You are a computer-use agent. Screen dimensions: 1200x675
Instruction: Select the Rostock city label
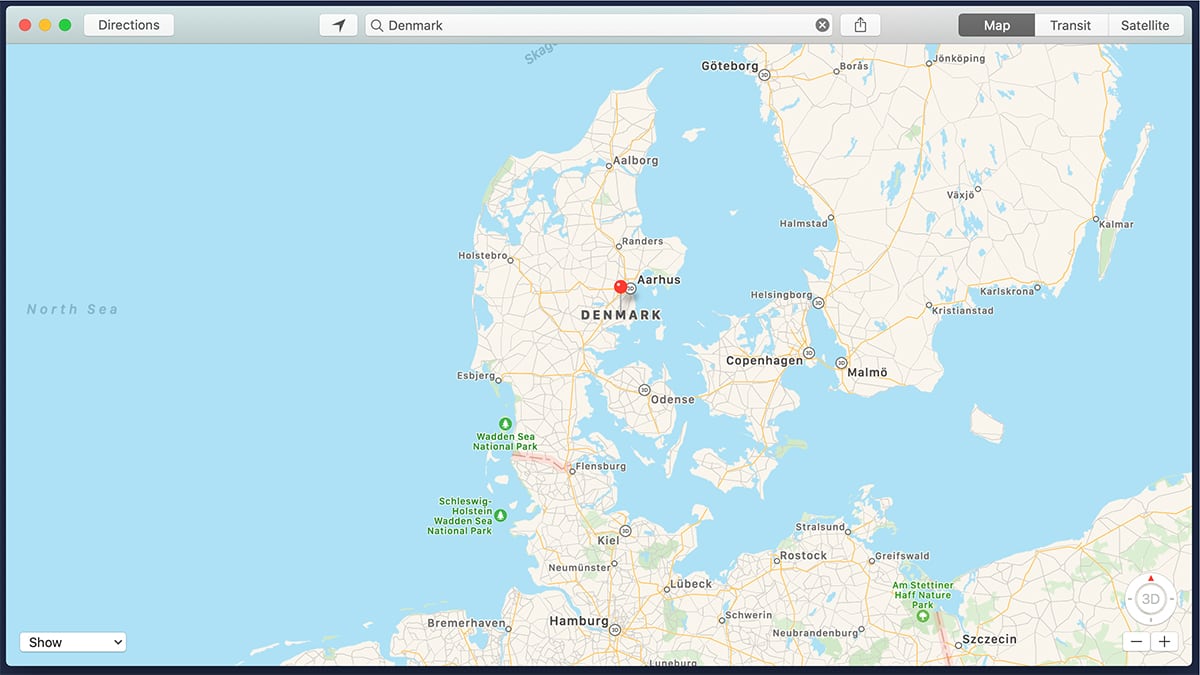(x=804, y=555)
